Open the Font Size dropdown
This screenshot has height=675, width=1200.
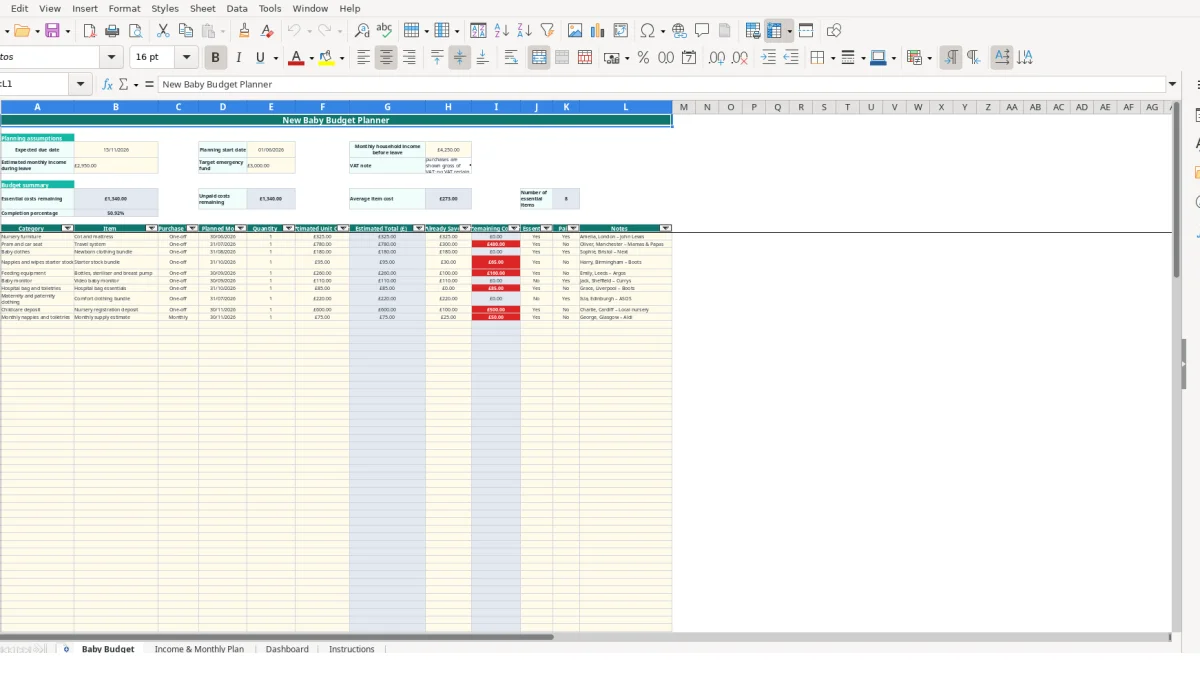pyautogui.click(x=186, y=58)
